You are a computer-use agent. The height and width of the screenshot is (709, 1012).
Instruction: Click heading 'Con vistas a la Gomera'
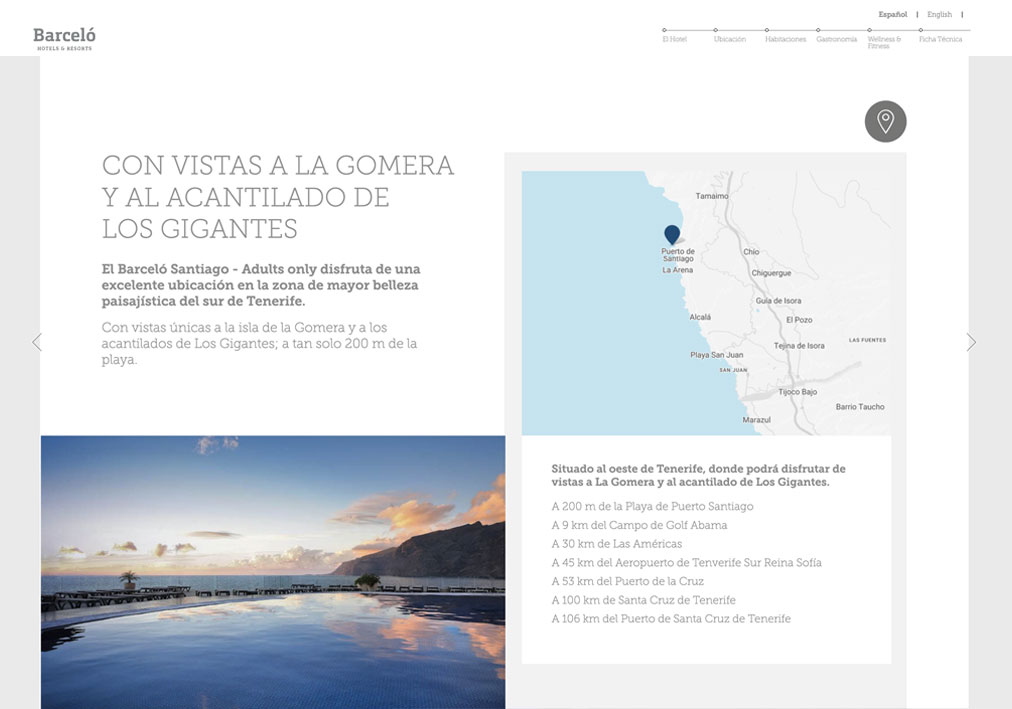point(278,197)
